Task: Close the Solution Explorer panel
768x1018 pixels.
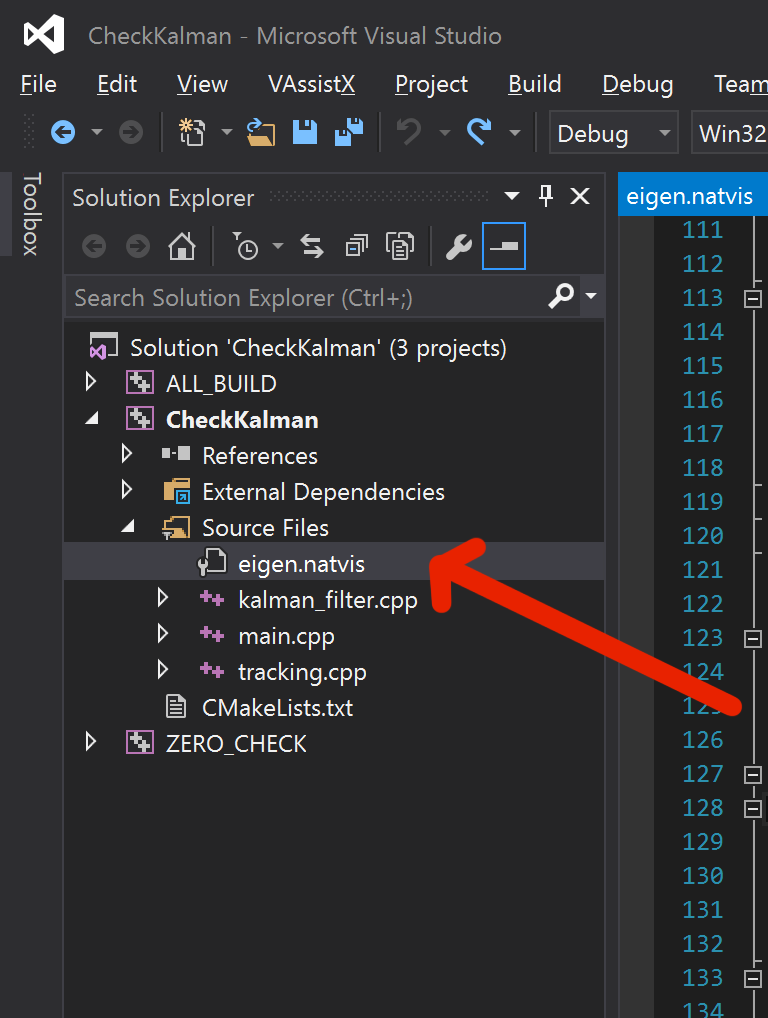Action: [580, 196]
